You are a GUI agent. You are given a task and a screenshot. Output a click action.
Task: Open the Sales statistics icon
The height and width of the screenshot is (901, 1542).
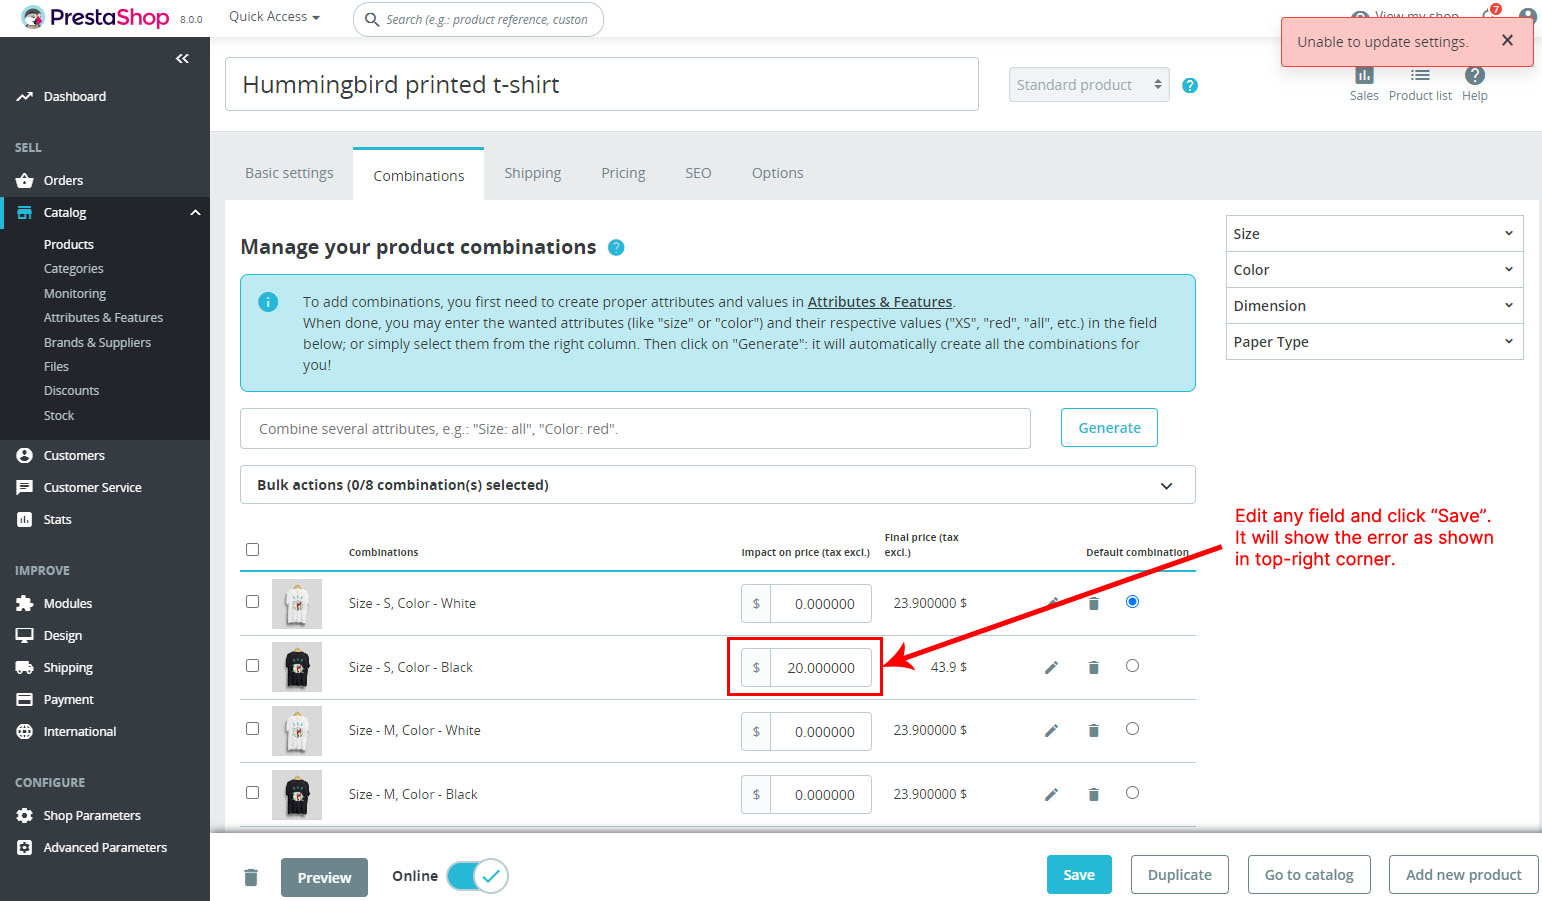coord(1364,80)
